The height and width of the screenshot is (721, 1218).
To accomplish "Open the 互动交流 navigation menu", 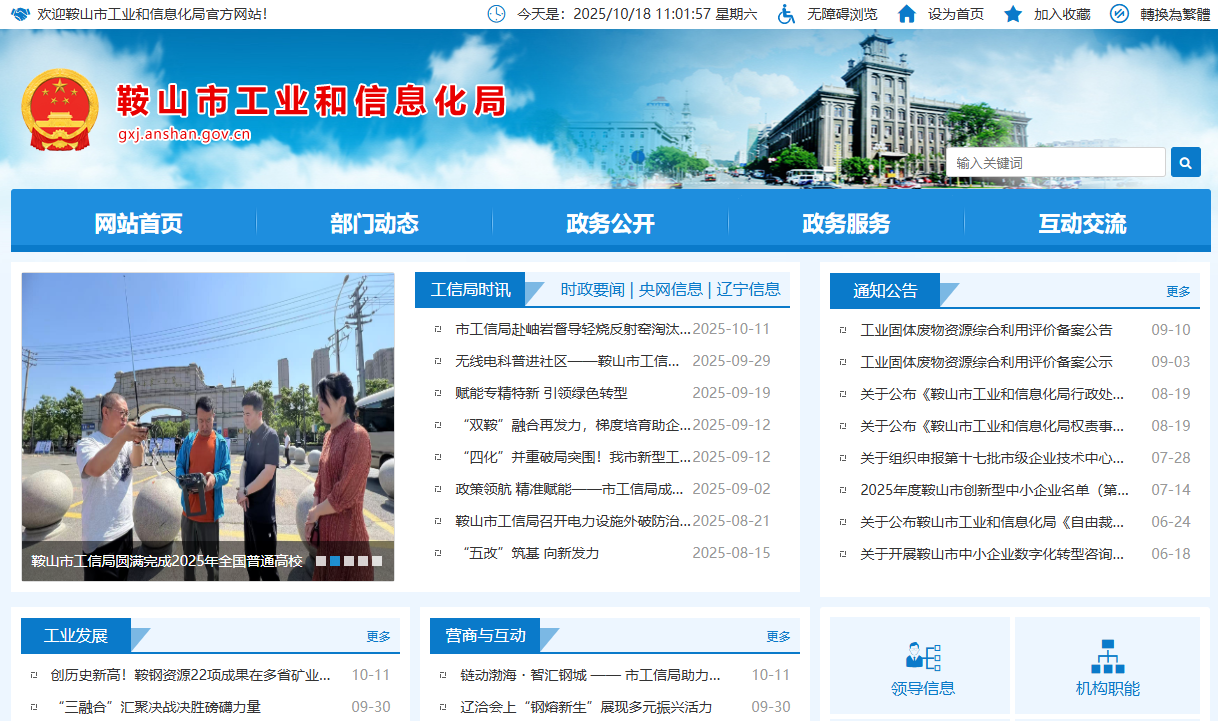I will coord(1083,224).
